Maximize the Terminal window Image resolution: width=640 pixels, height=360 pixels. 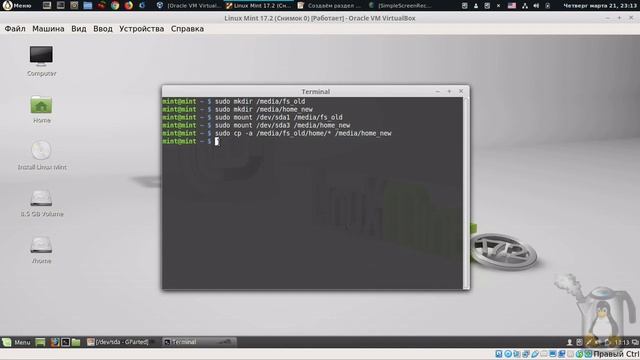pos(449,91)
